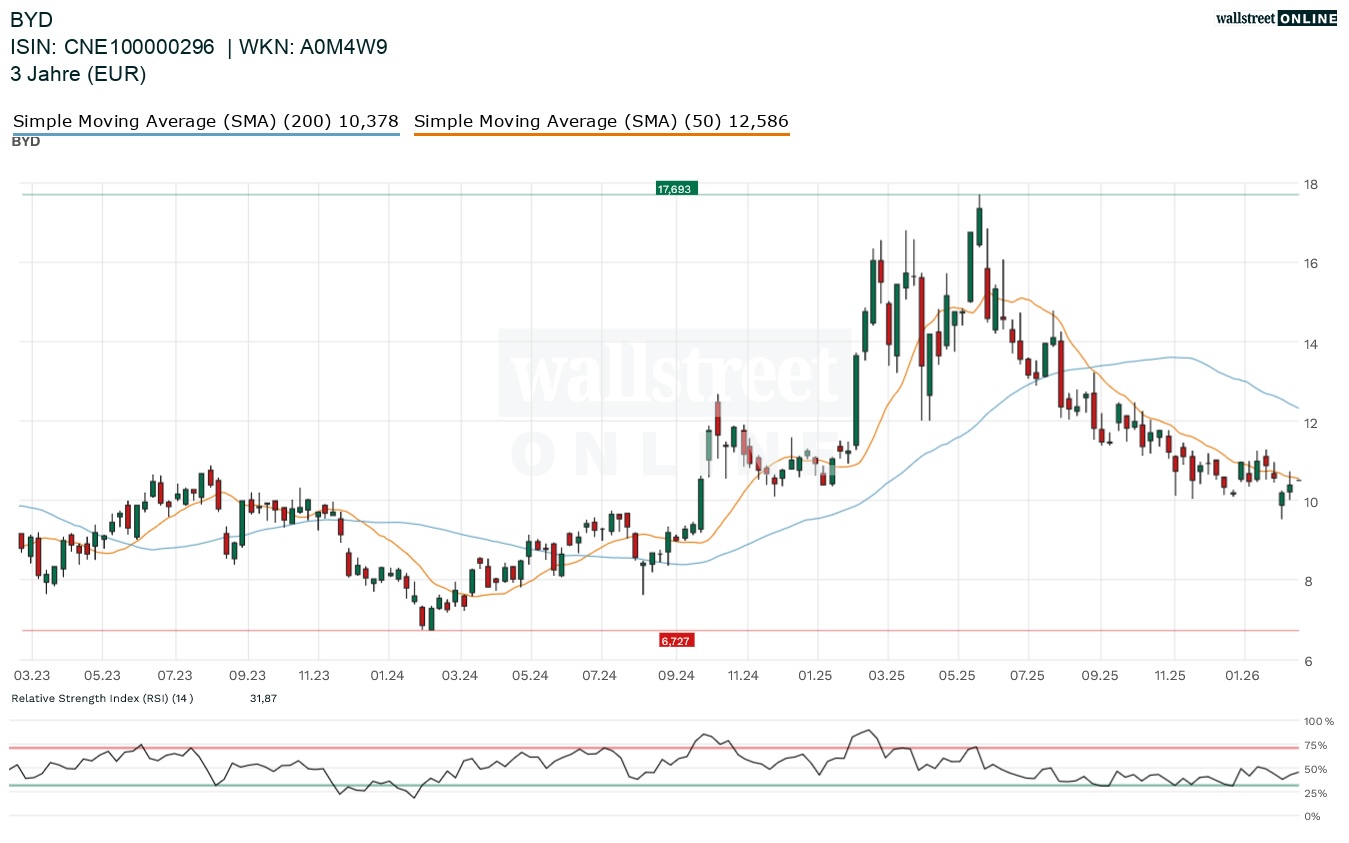
Task: Toggle the SMA (200) legend entry
Action: (x=206, y=121)
